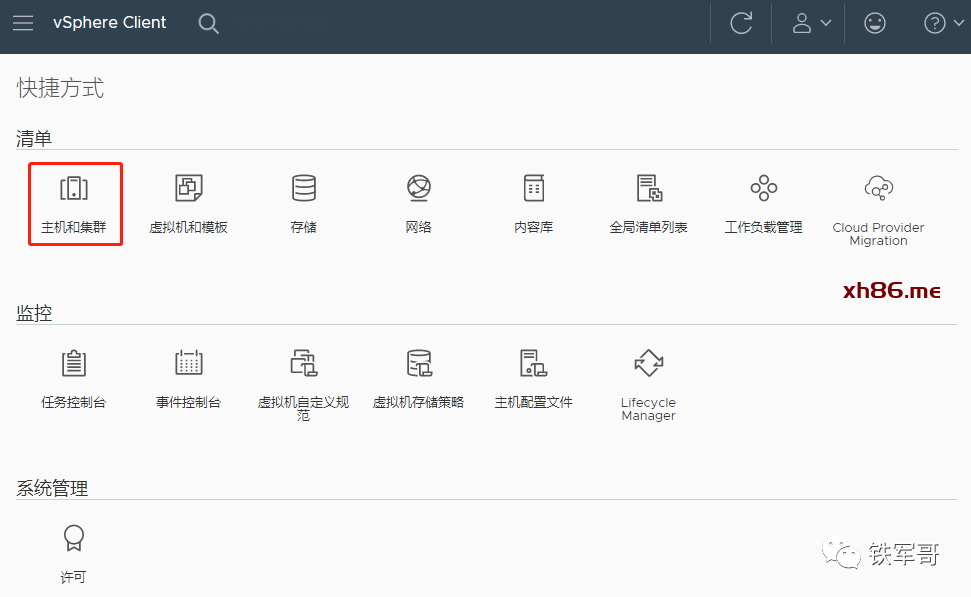Click the search magnifier in header
The height and width of the screenshot is (597, 971).
coord(208,23)
